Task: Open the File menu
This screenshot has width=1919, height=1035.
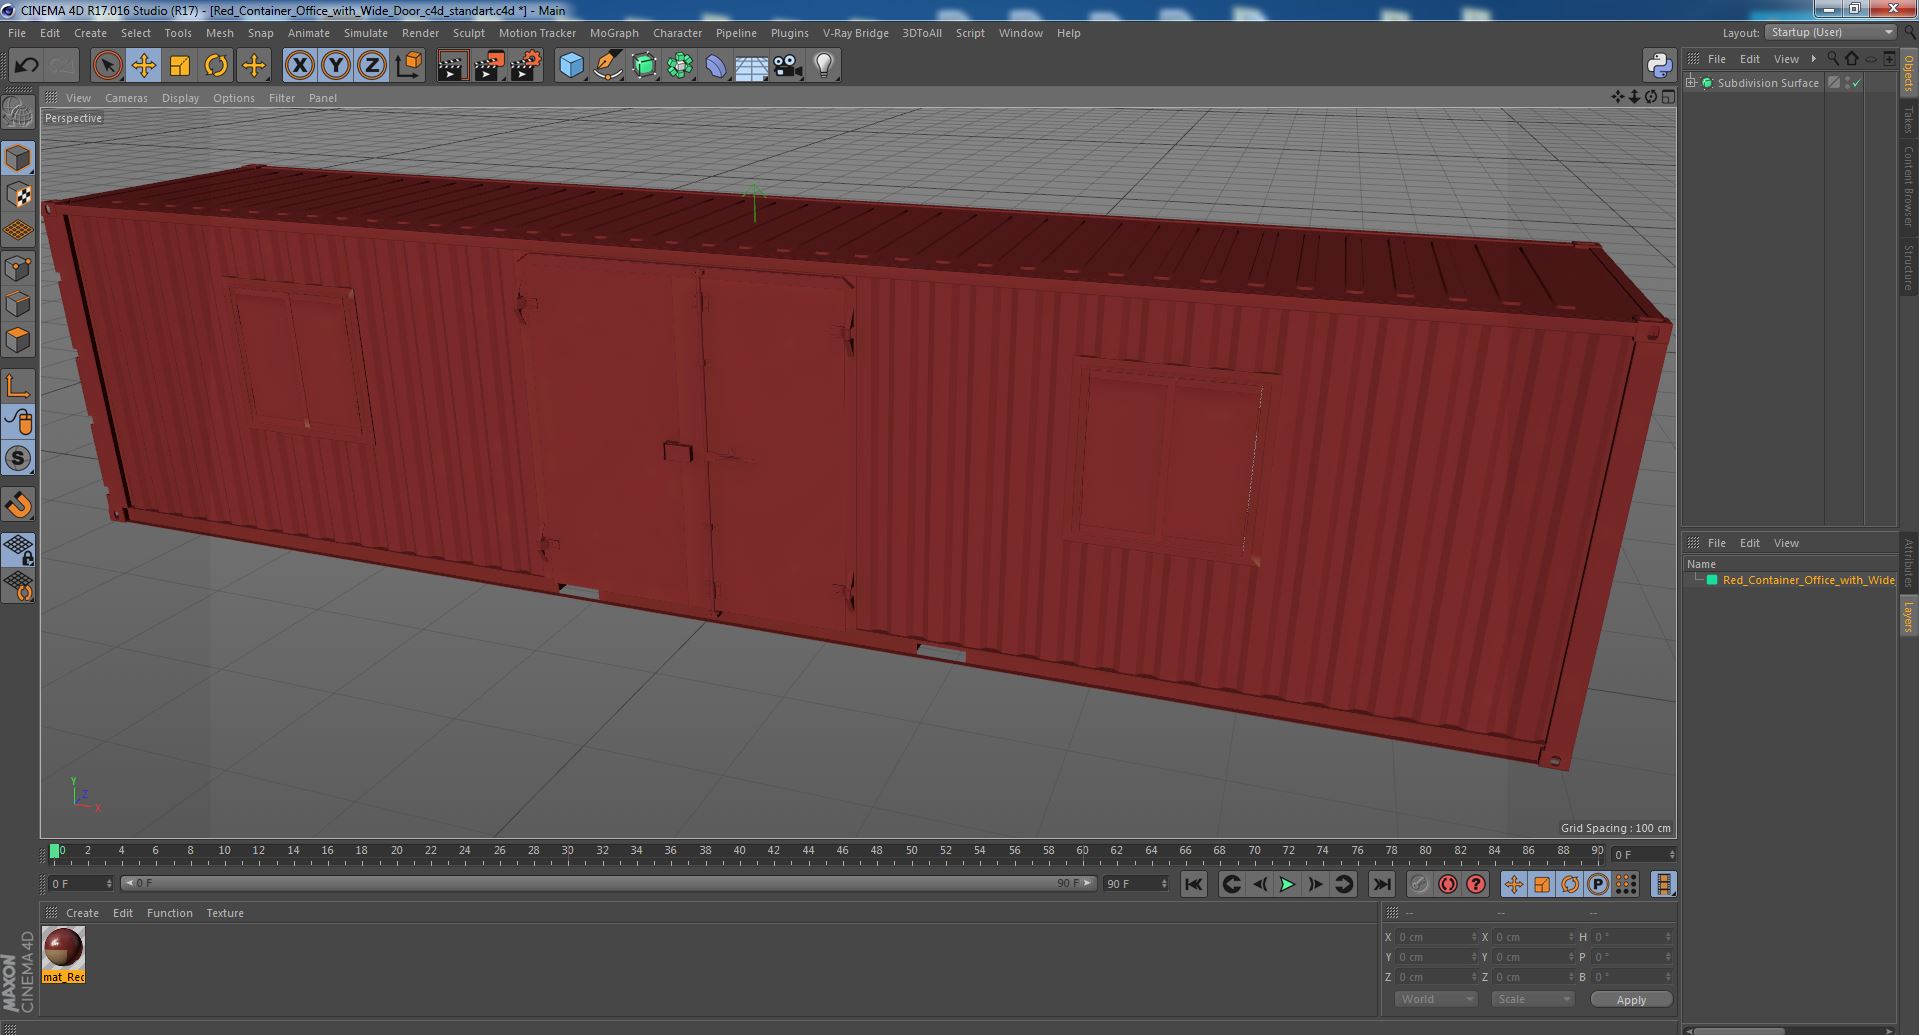Action: tap(17, 33)
